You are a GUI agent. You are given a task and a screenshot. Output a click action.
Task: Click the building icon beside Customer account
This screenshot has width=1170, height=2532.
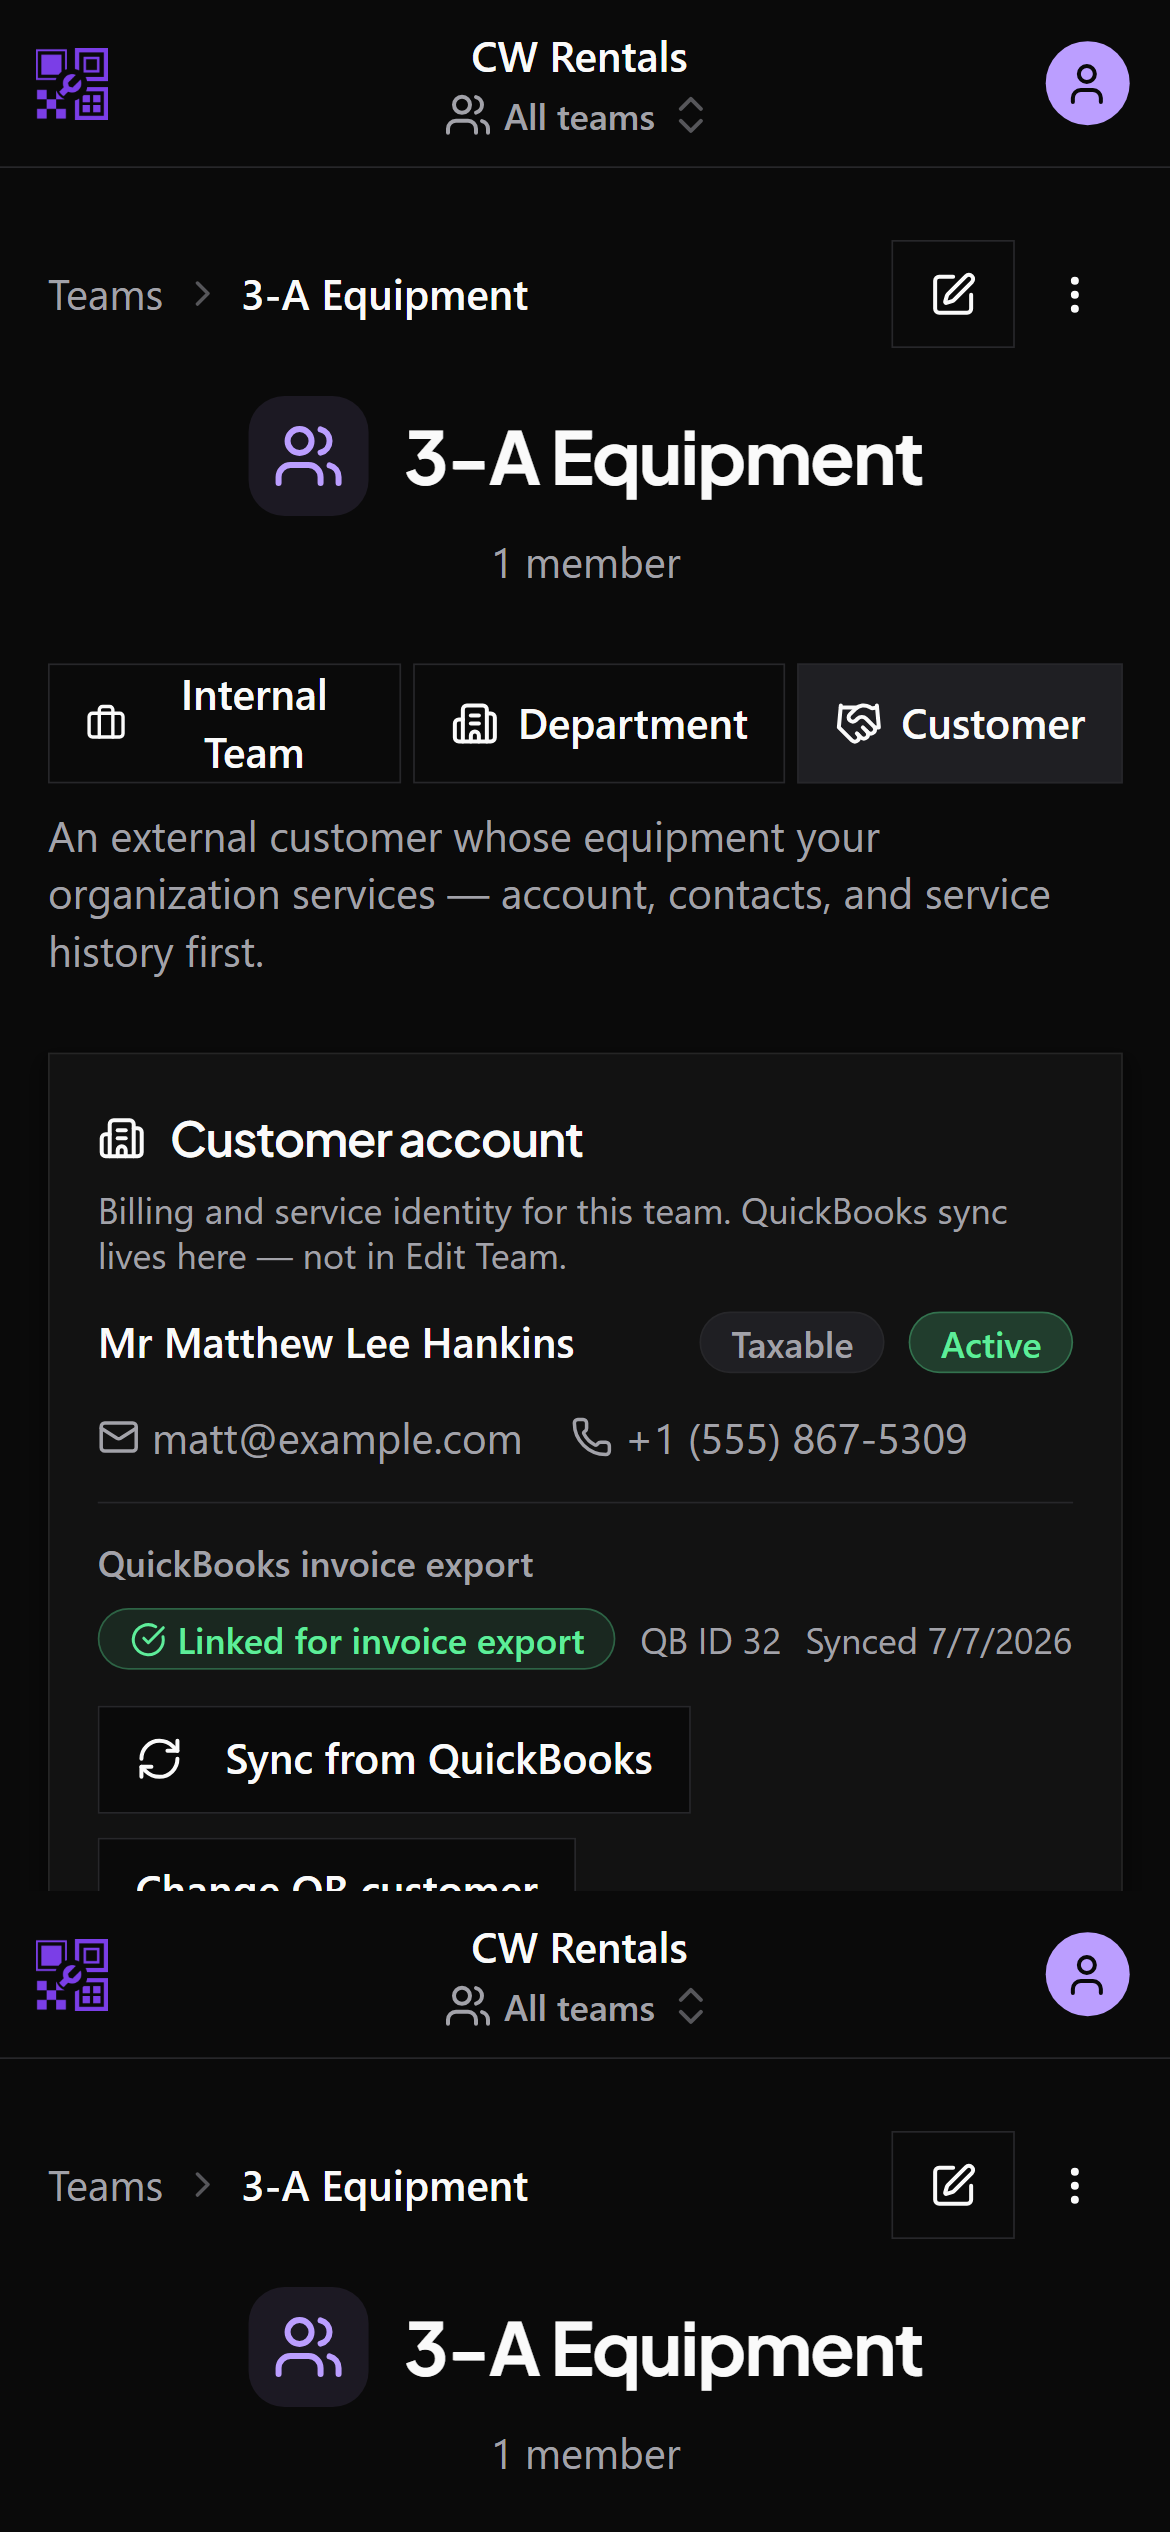122,1139
